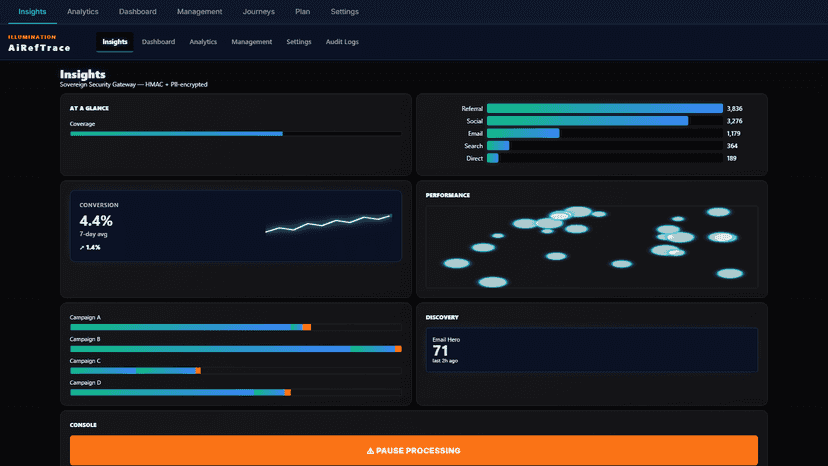The image size is (828, 466).
Task: Click the 'last 2h ago' text
Action: tap(445, 361)
